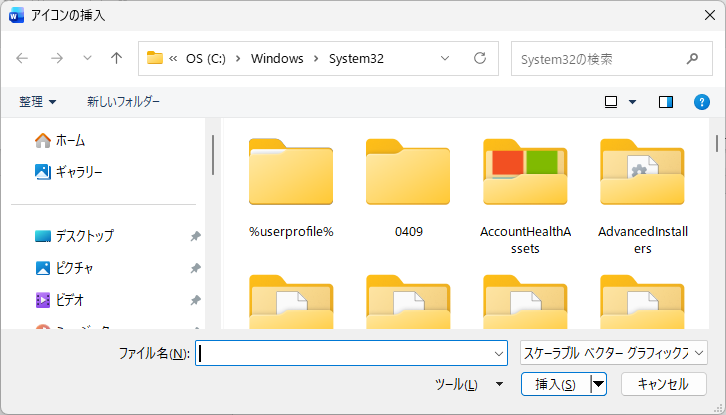Click the OS (C:) breadcrumb
Screen dimensions: 726x415
point(206,59)
